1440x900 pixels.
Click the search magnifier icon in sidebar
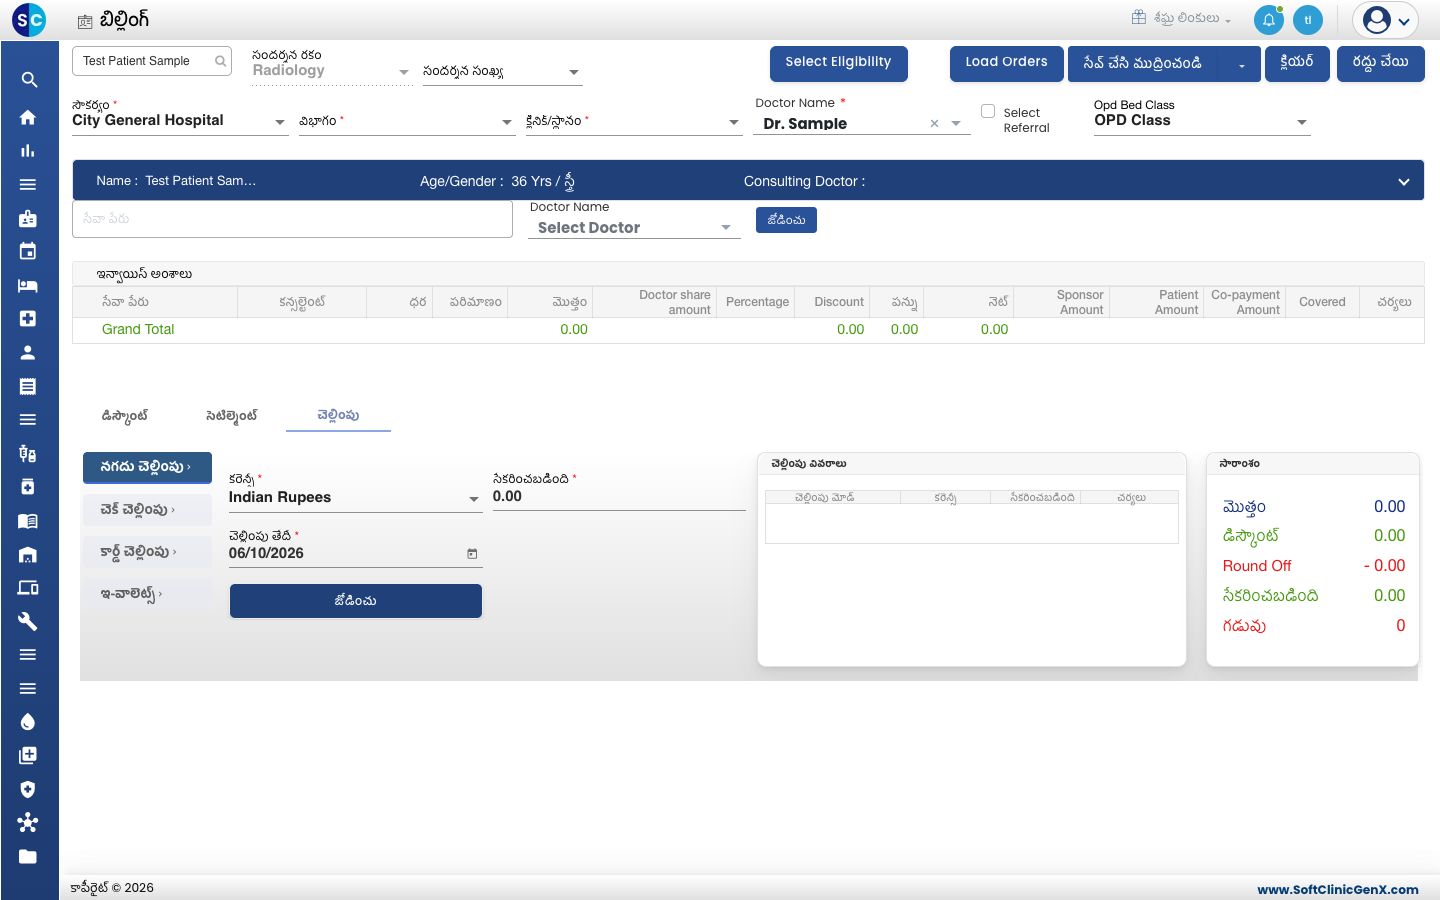click(x=29, y=80)
